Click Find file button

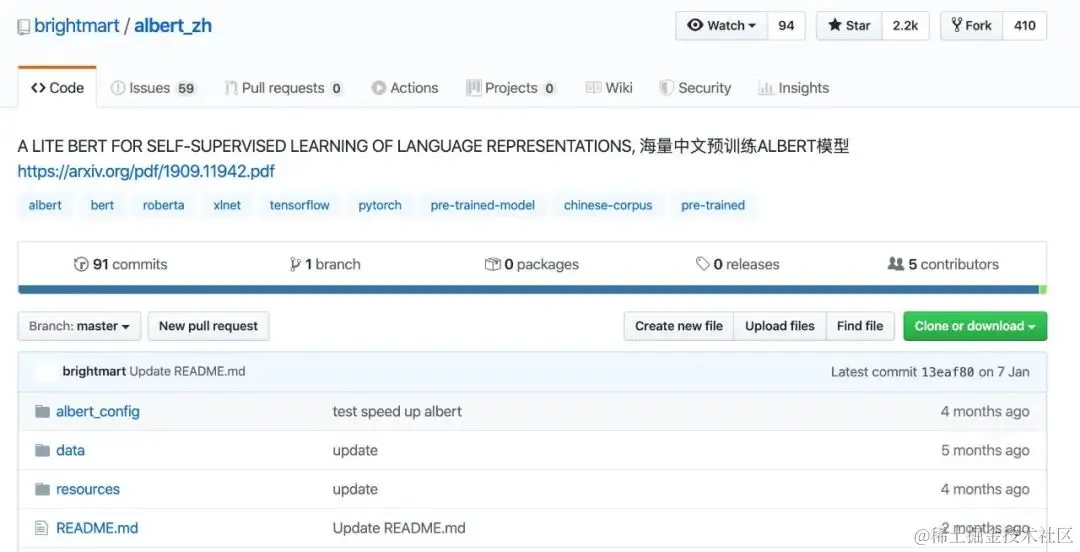pyautogui.click(x=860, y=326)
